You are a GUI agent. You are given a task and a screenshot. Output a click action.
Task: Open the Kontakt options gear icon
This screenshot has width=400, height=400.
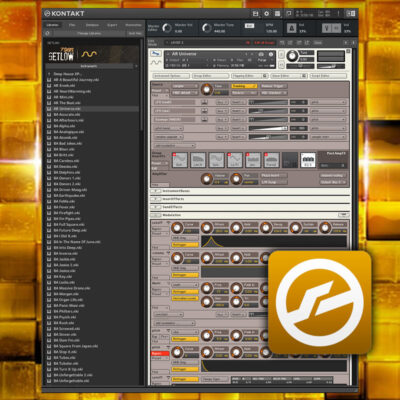tap(266, 14)
